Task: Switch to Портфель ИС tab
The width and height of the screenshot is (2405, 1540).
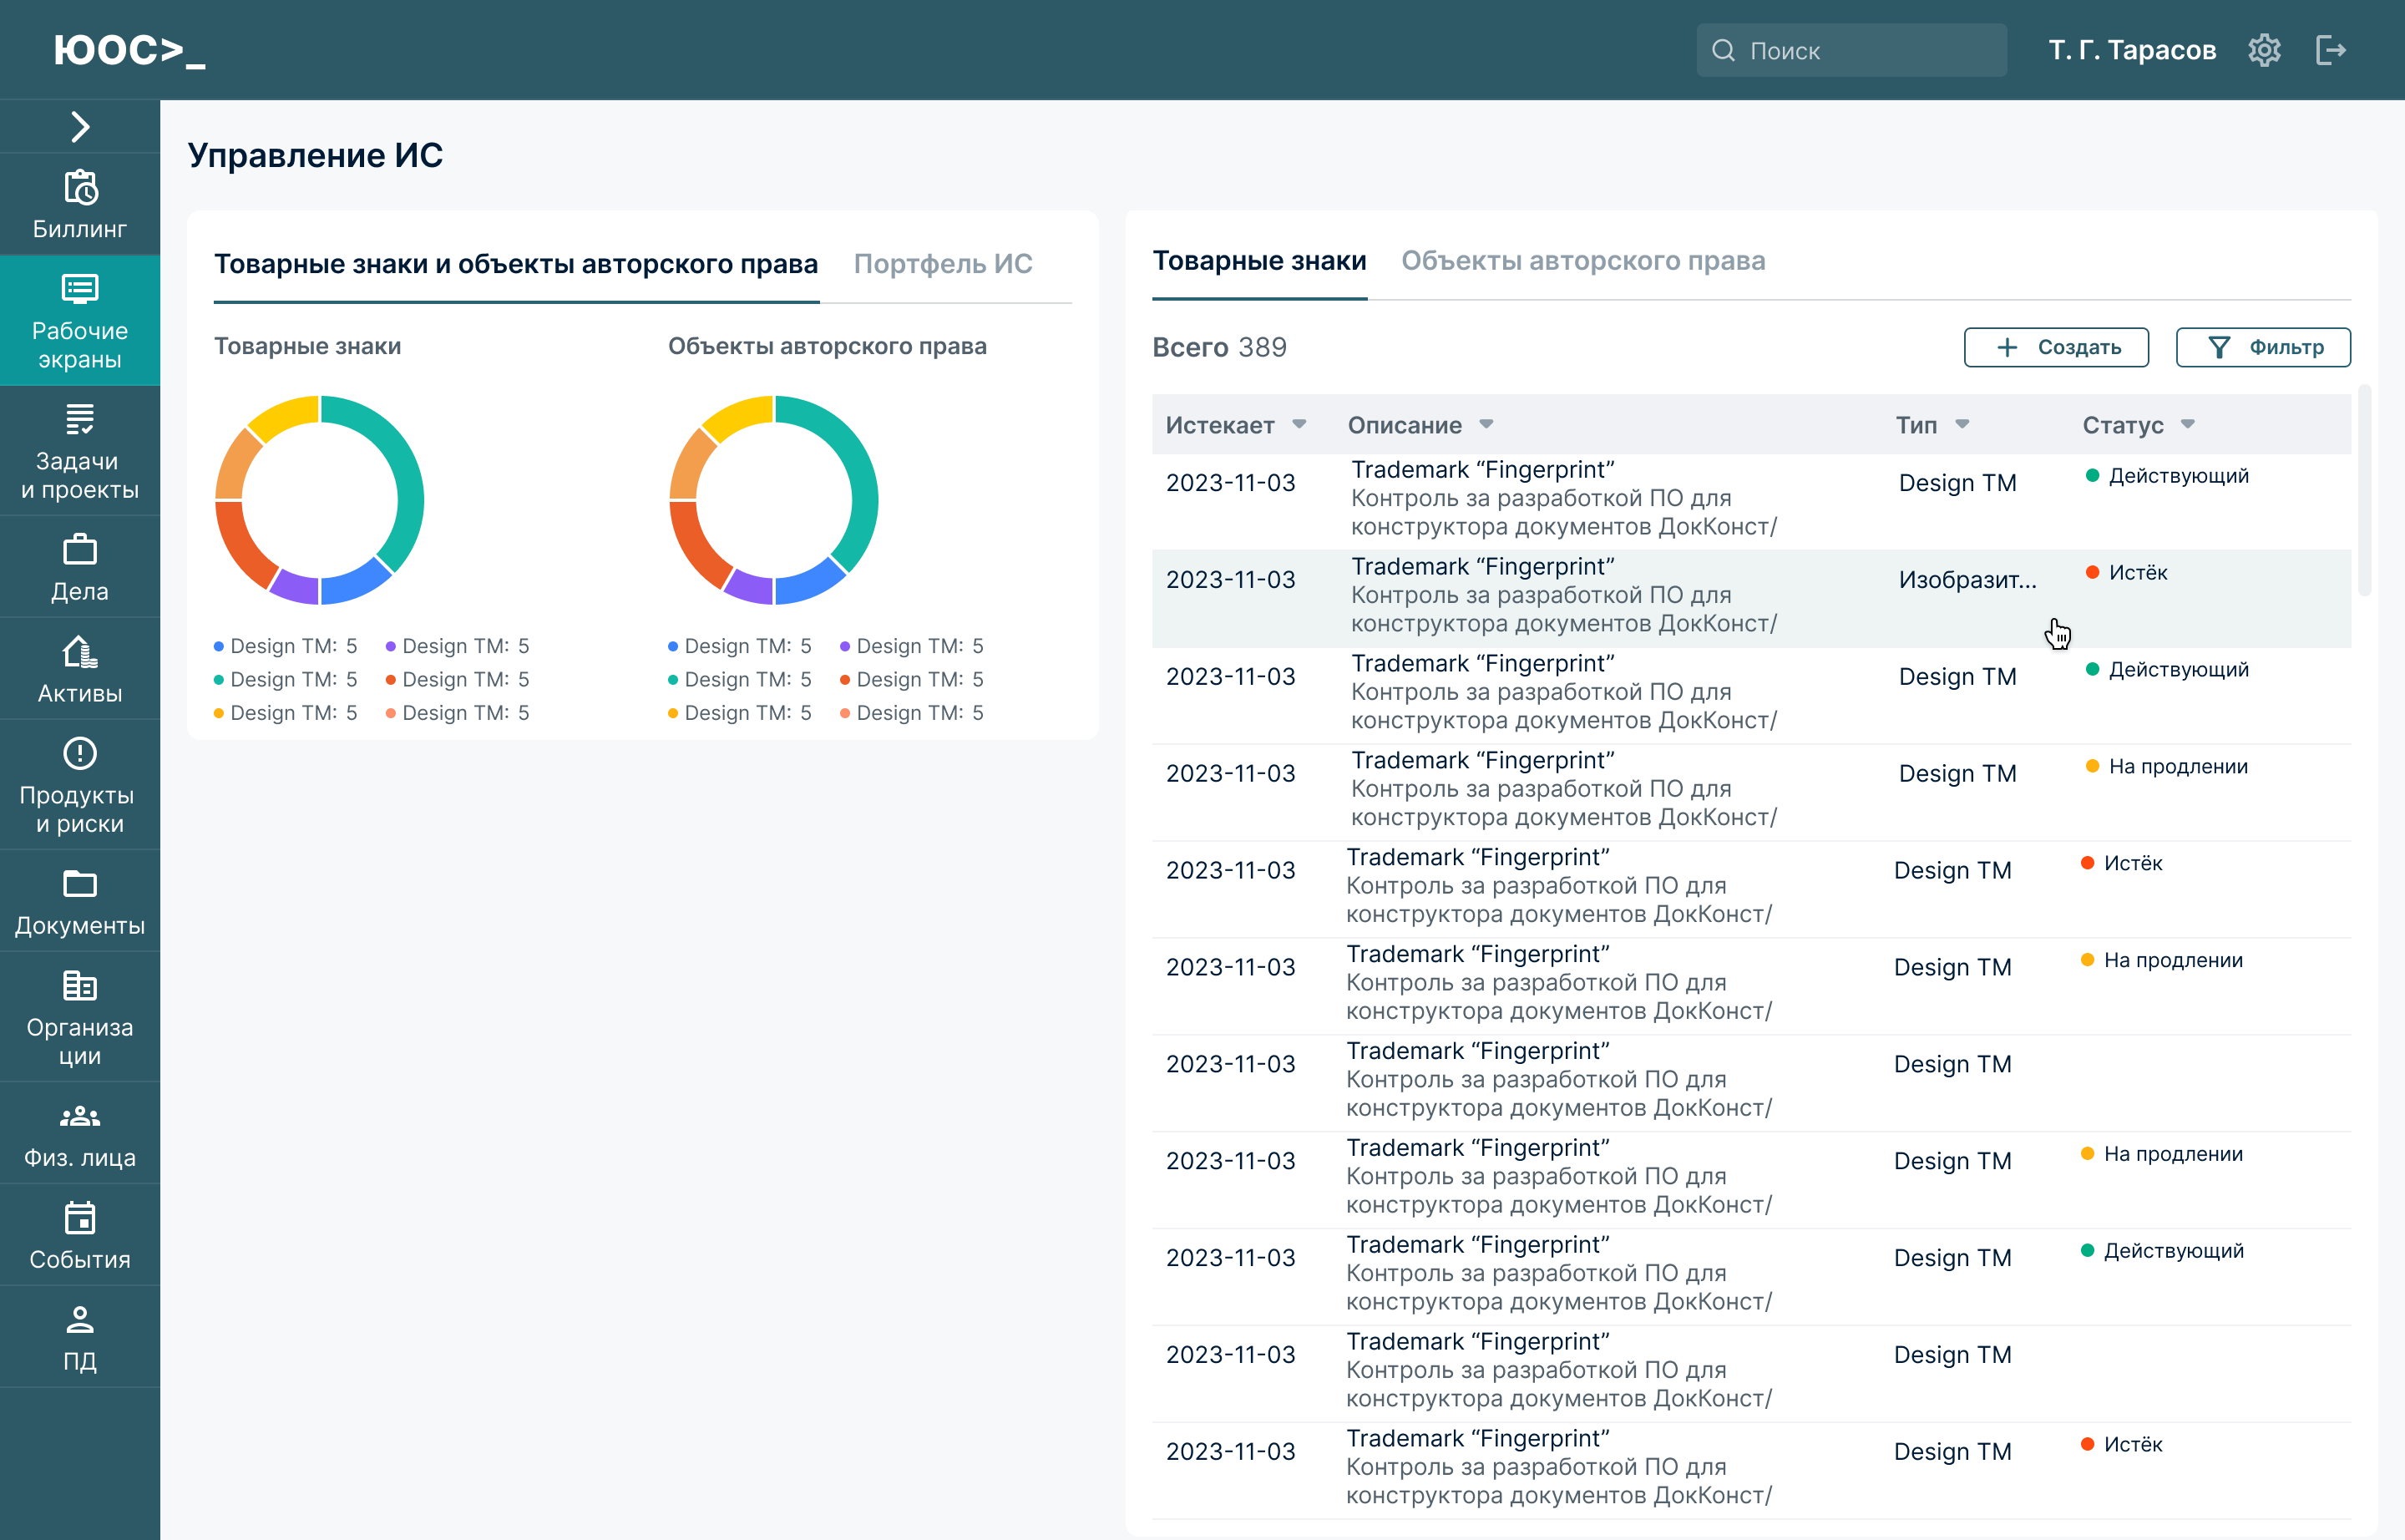Action: 942,264
